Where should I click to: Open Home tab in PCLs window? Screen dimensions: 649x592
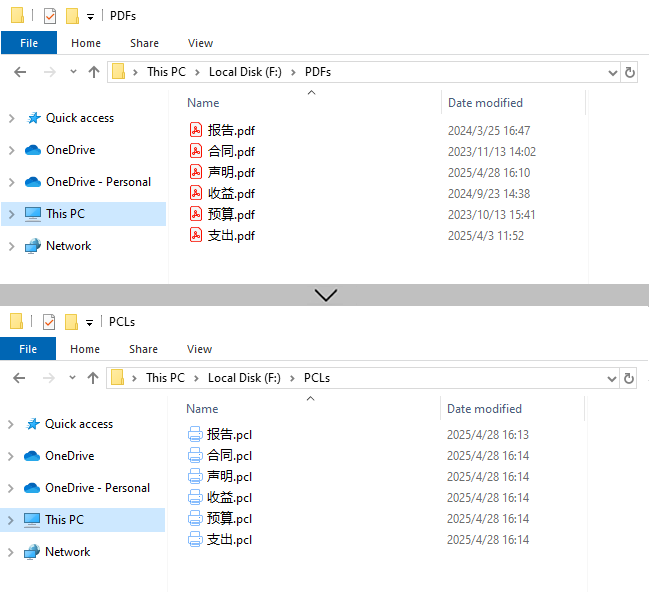click(85, 349)
